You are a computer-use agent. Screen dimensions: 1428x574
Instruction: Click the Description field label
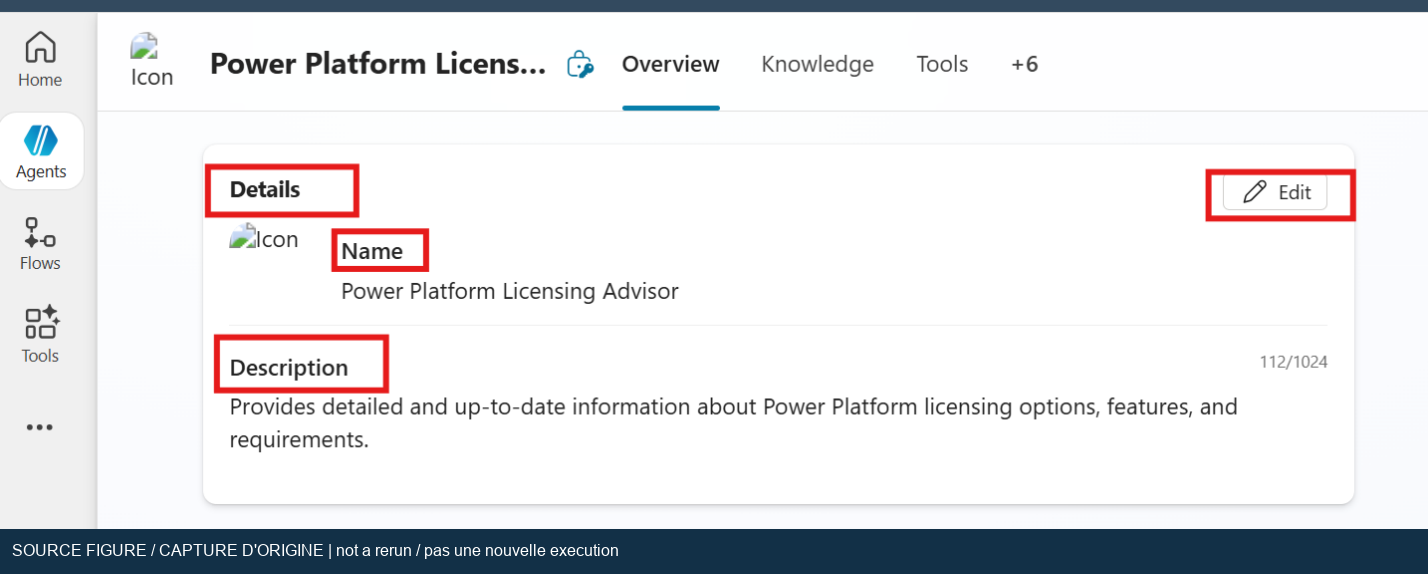tap(289, 368)
